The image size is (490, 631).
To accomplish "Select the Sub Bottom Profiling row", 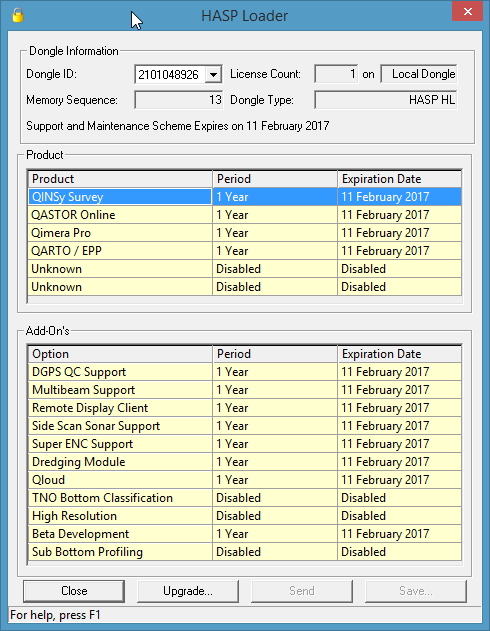I will pyautogui.click(x=245, y=552).
